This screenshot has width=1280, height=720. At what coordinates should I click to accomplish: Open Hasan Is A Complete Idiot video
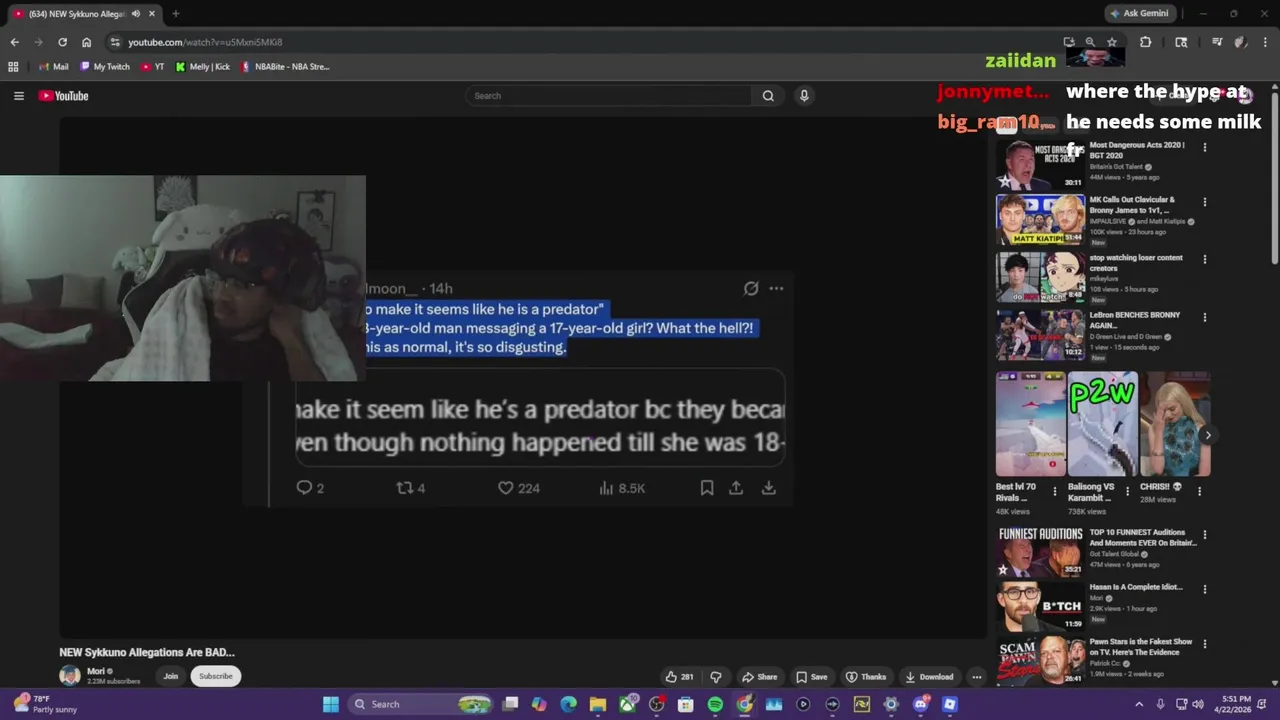pyautogui.click(x=1040, y=606)
